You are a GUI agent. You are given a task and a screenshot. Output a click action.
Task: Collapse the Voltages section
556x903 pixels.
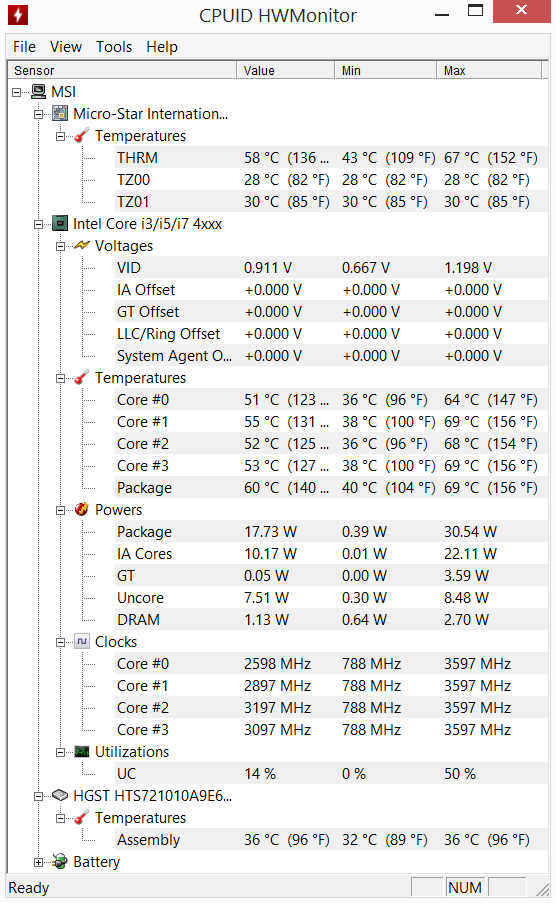pyautogui.click(x=60, y=246)
